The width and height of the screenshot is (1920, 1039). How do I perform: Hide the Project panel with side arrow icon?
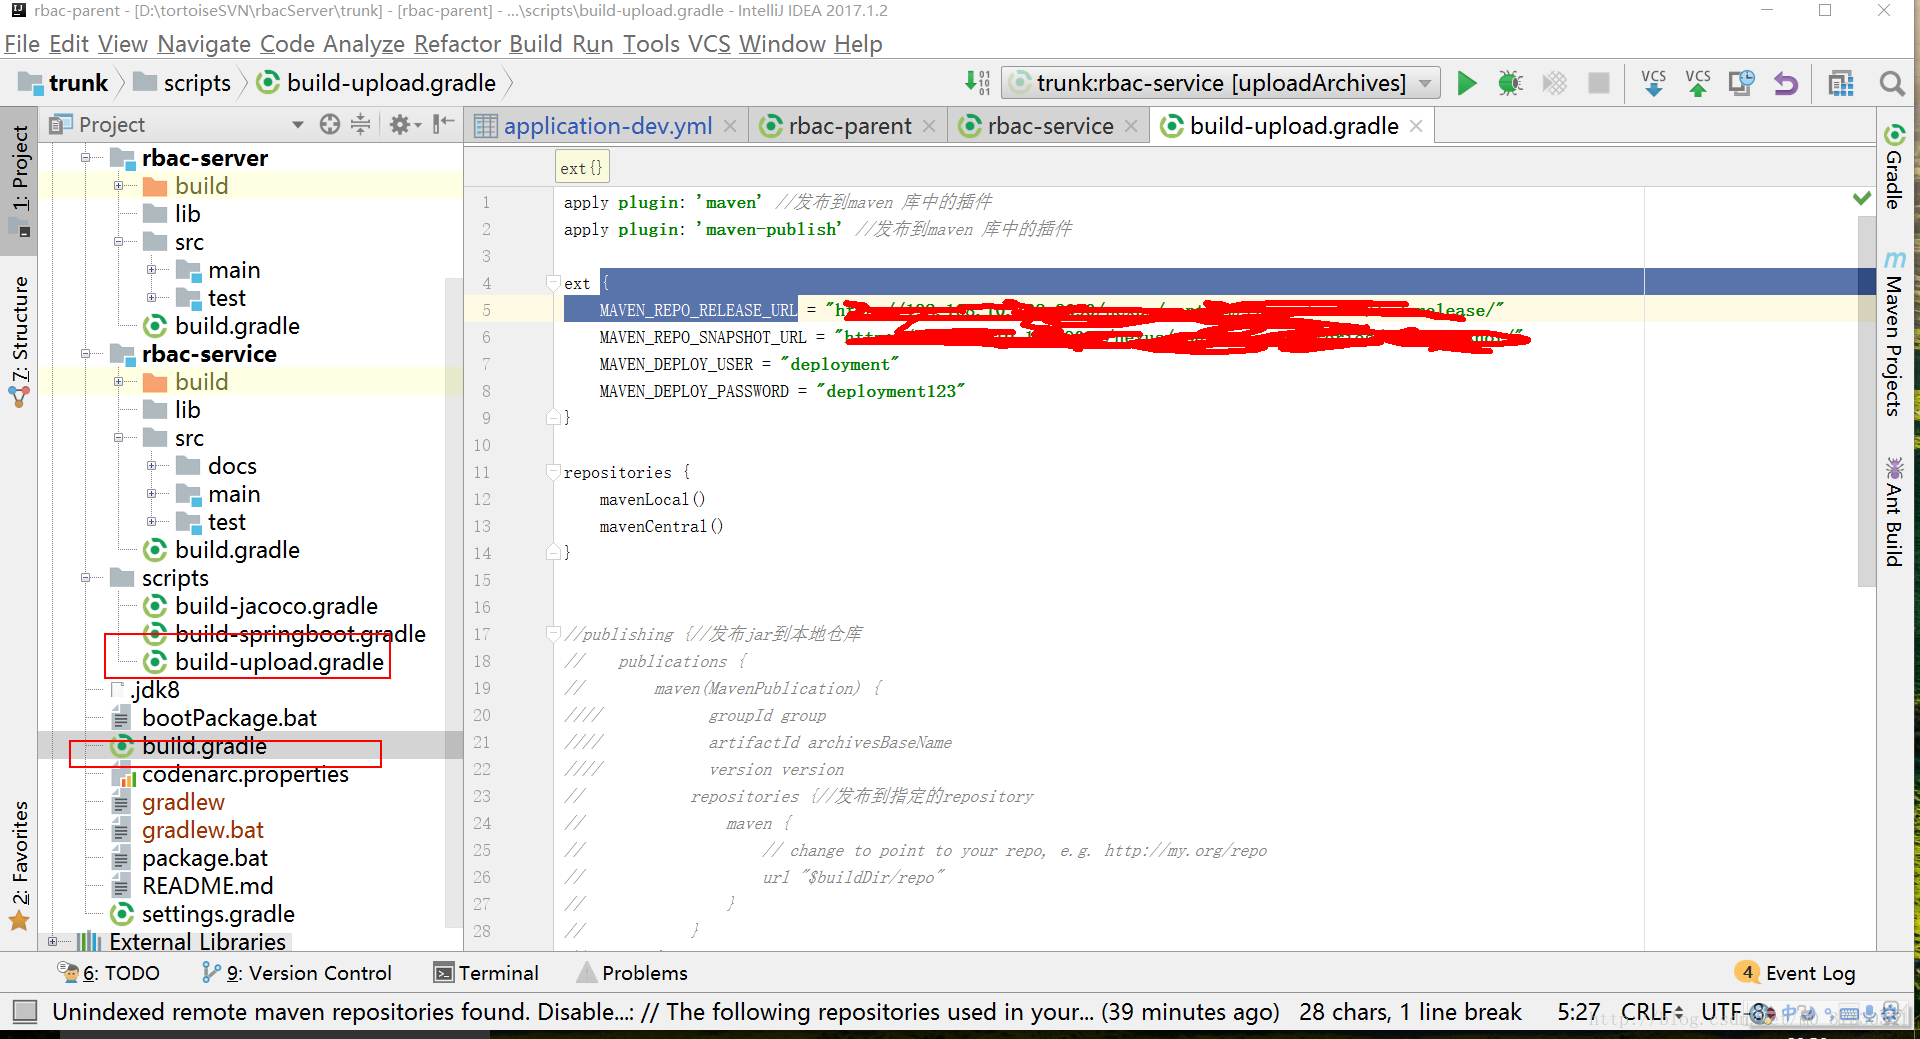click(x=443, y=124)
